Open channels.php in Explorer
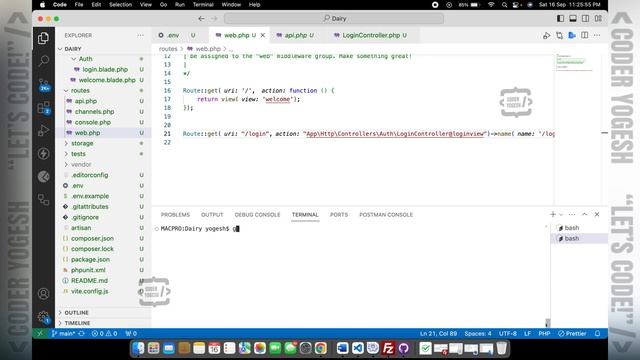The height and width of the screenshot is (360, 640). (x=94, y=111)
